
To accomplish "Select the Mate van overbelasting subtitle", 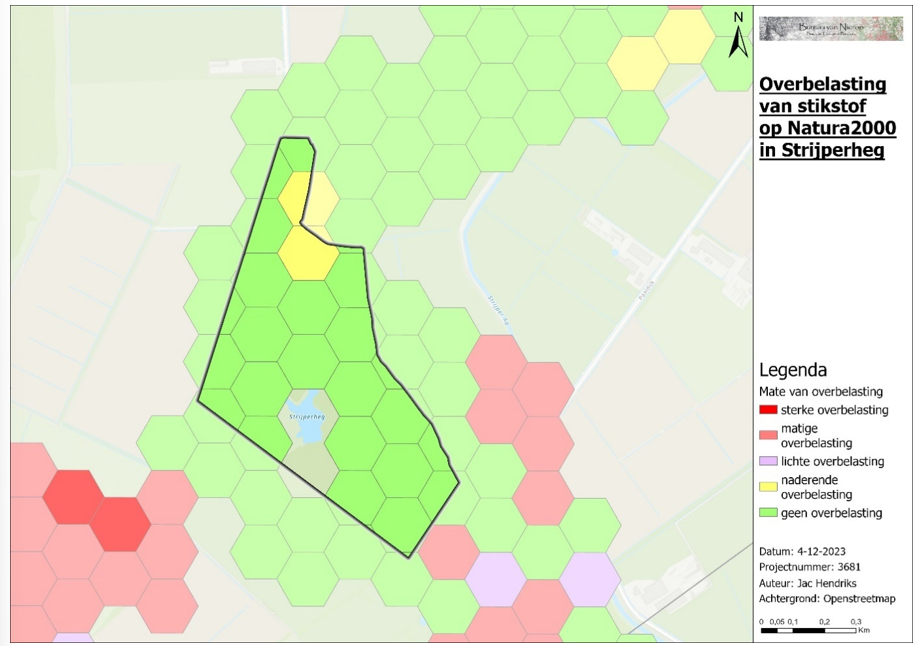I will pos(819,391).
